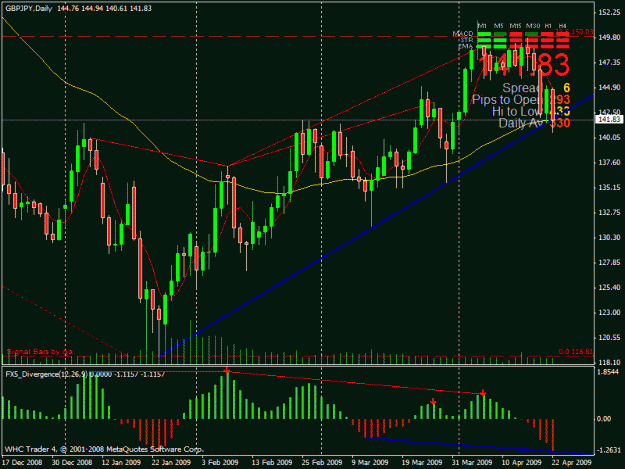Click the M5 timeframe header in signal bars
This screenshot has height=469, width=625.
pos(499,26)
